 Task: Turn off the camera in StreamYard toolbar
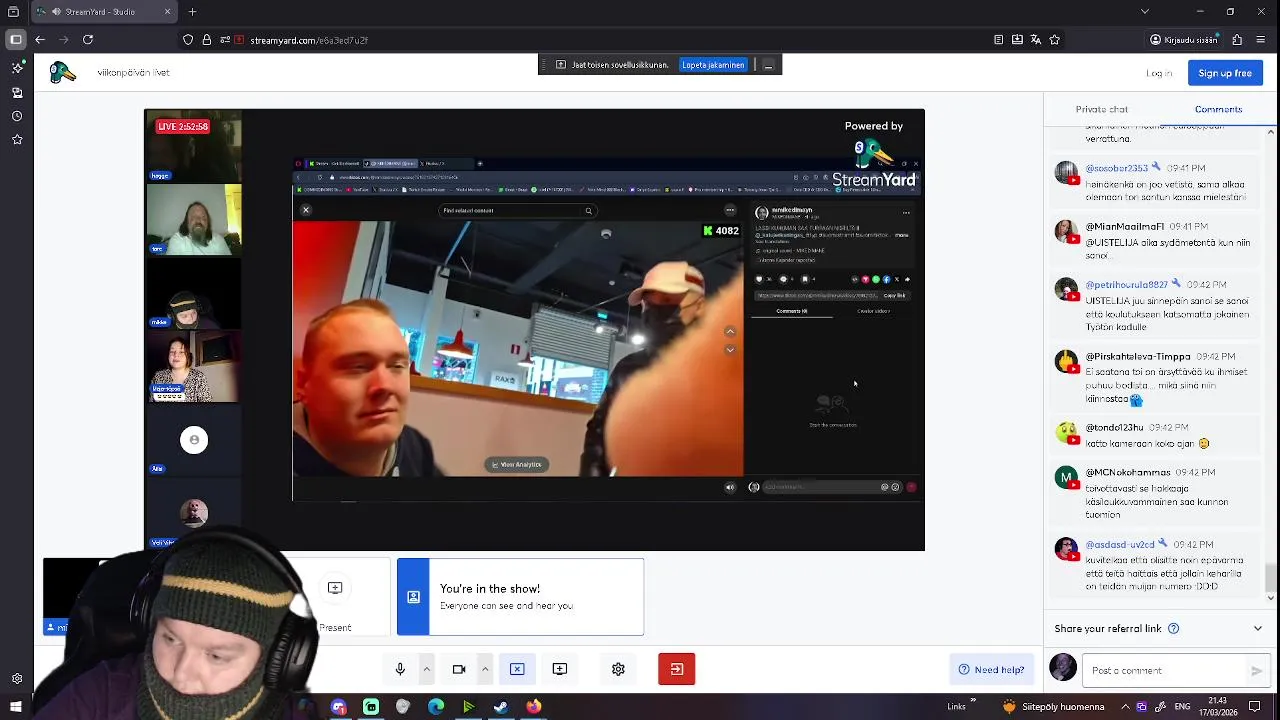click(459, 669)
